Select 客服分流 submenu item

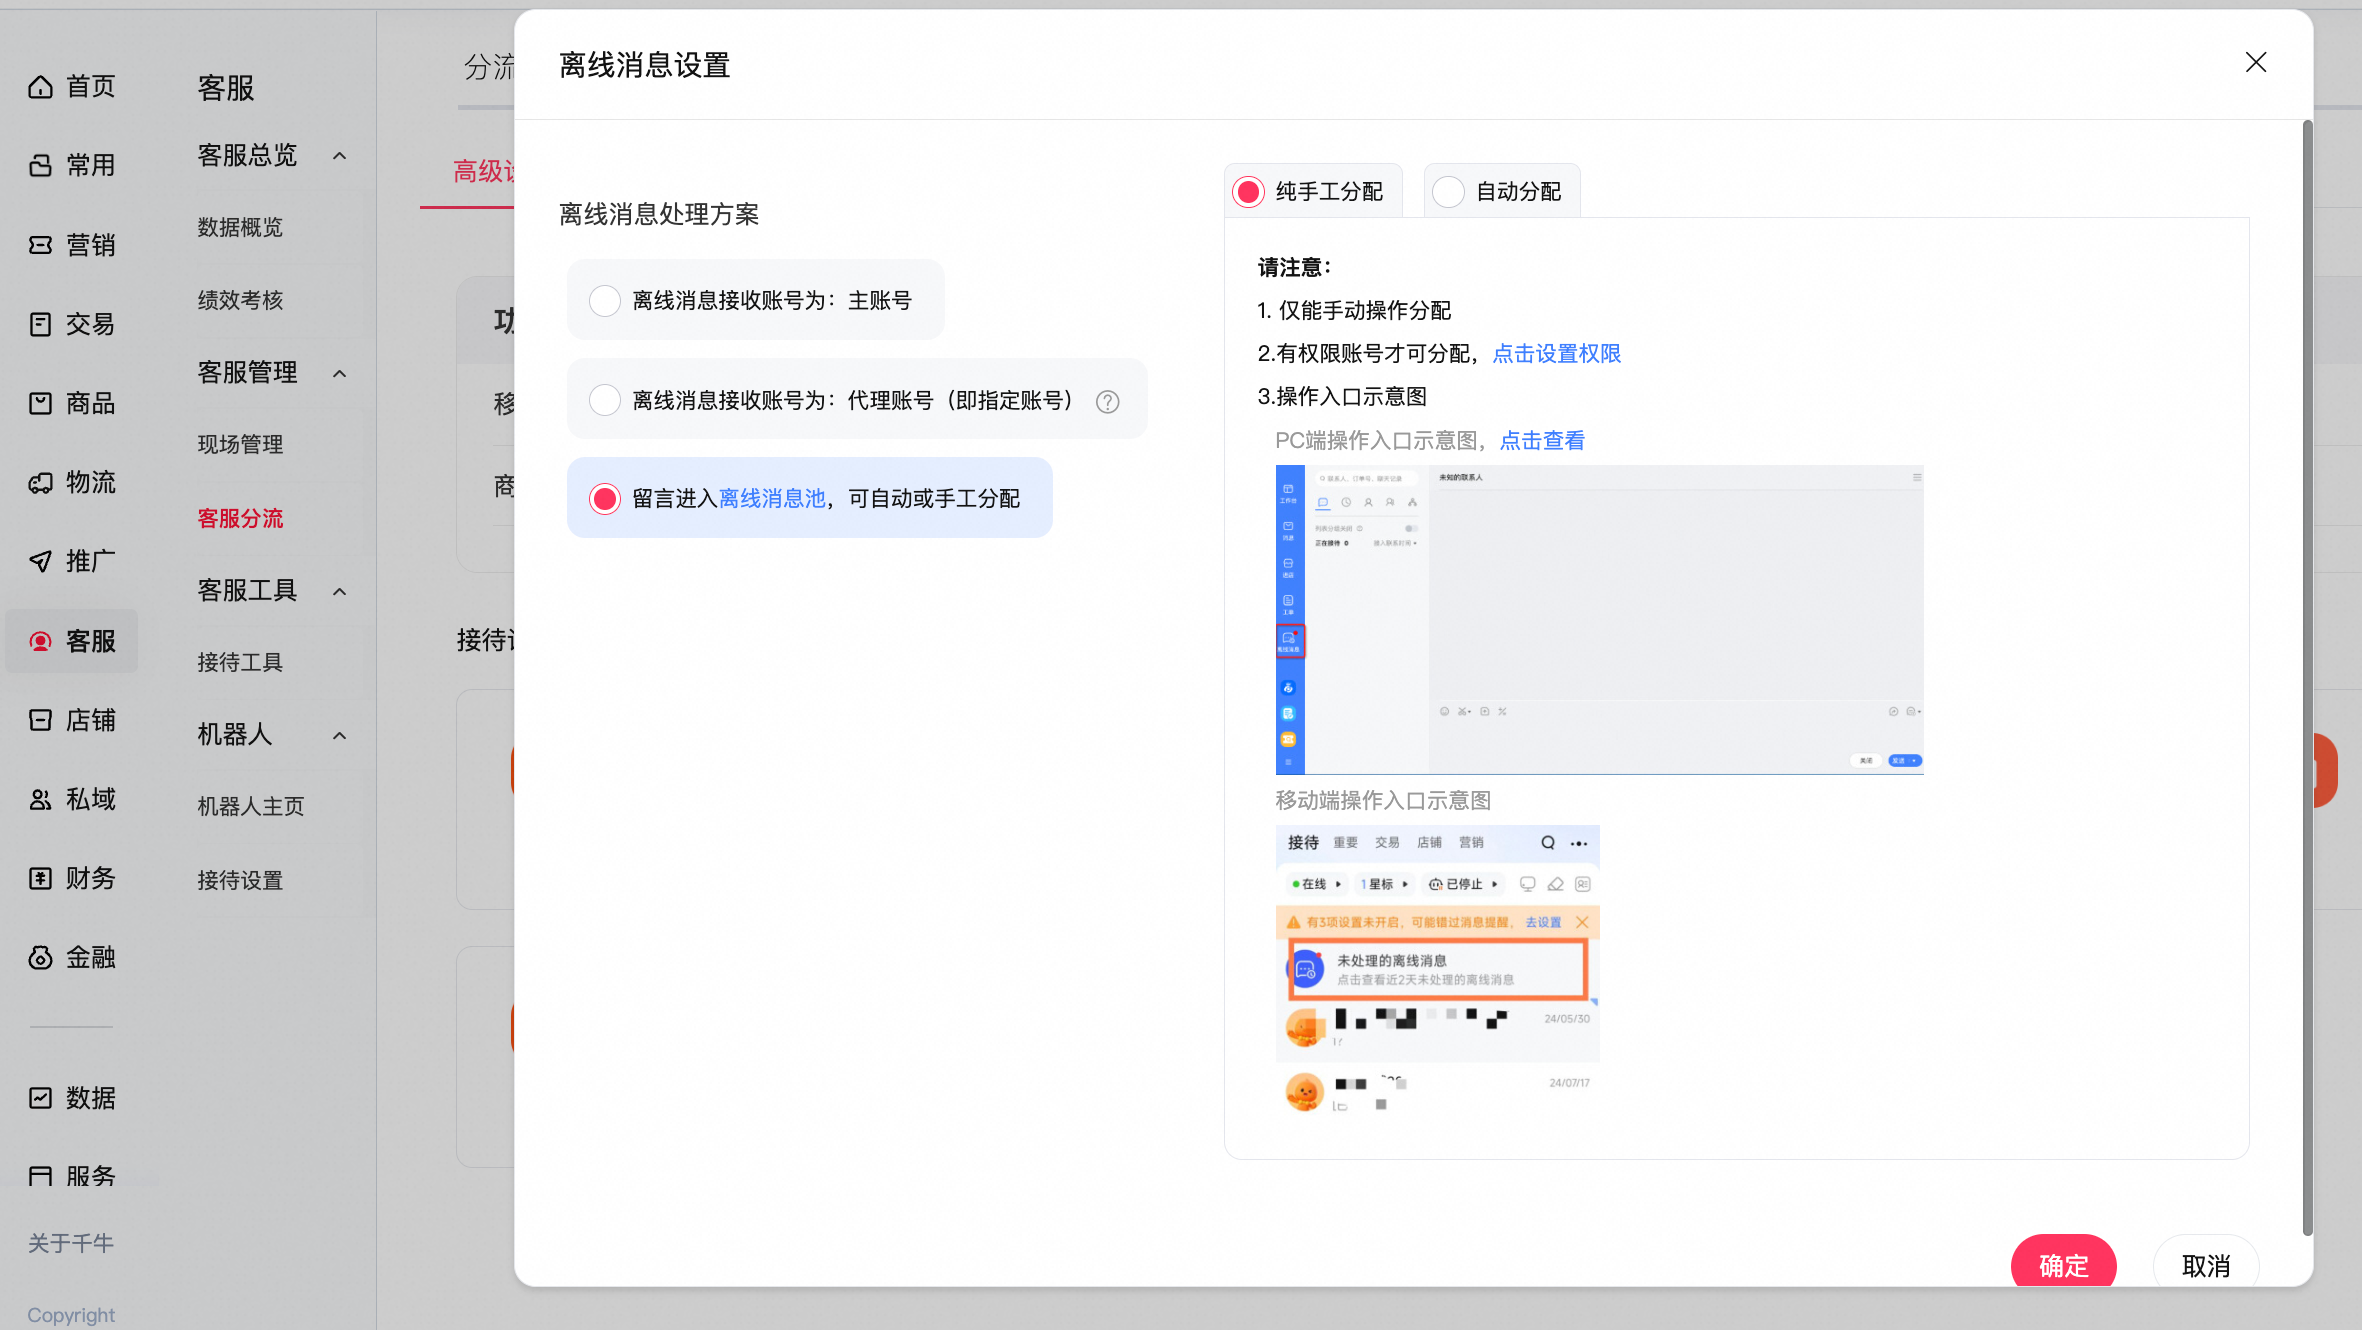point(240,518)
